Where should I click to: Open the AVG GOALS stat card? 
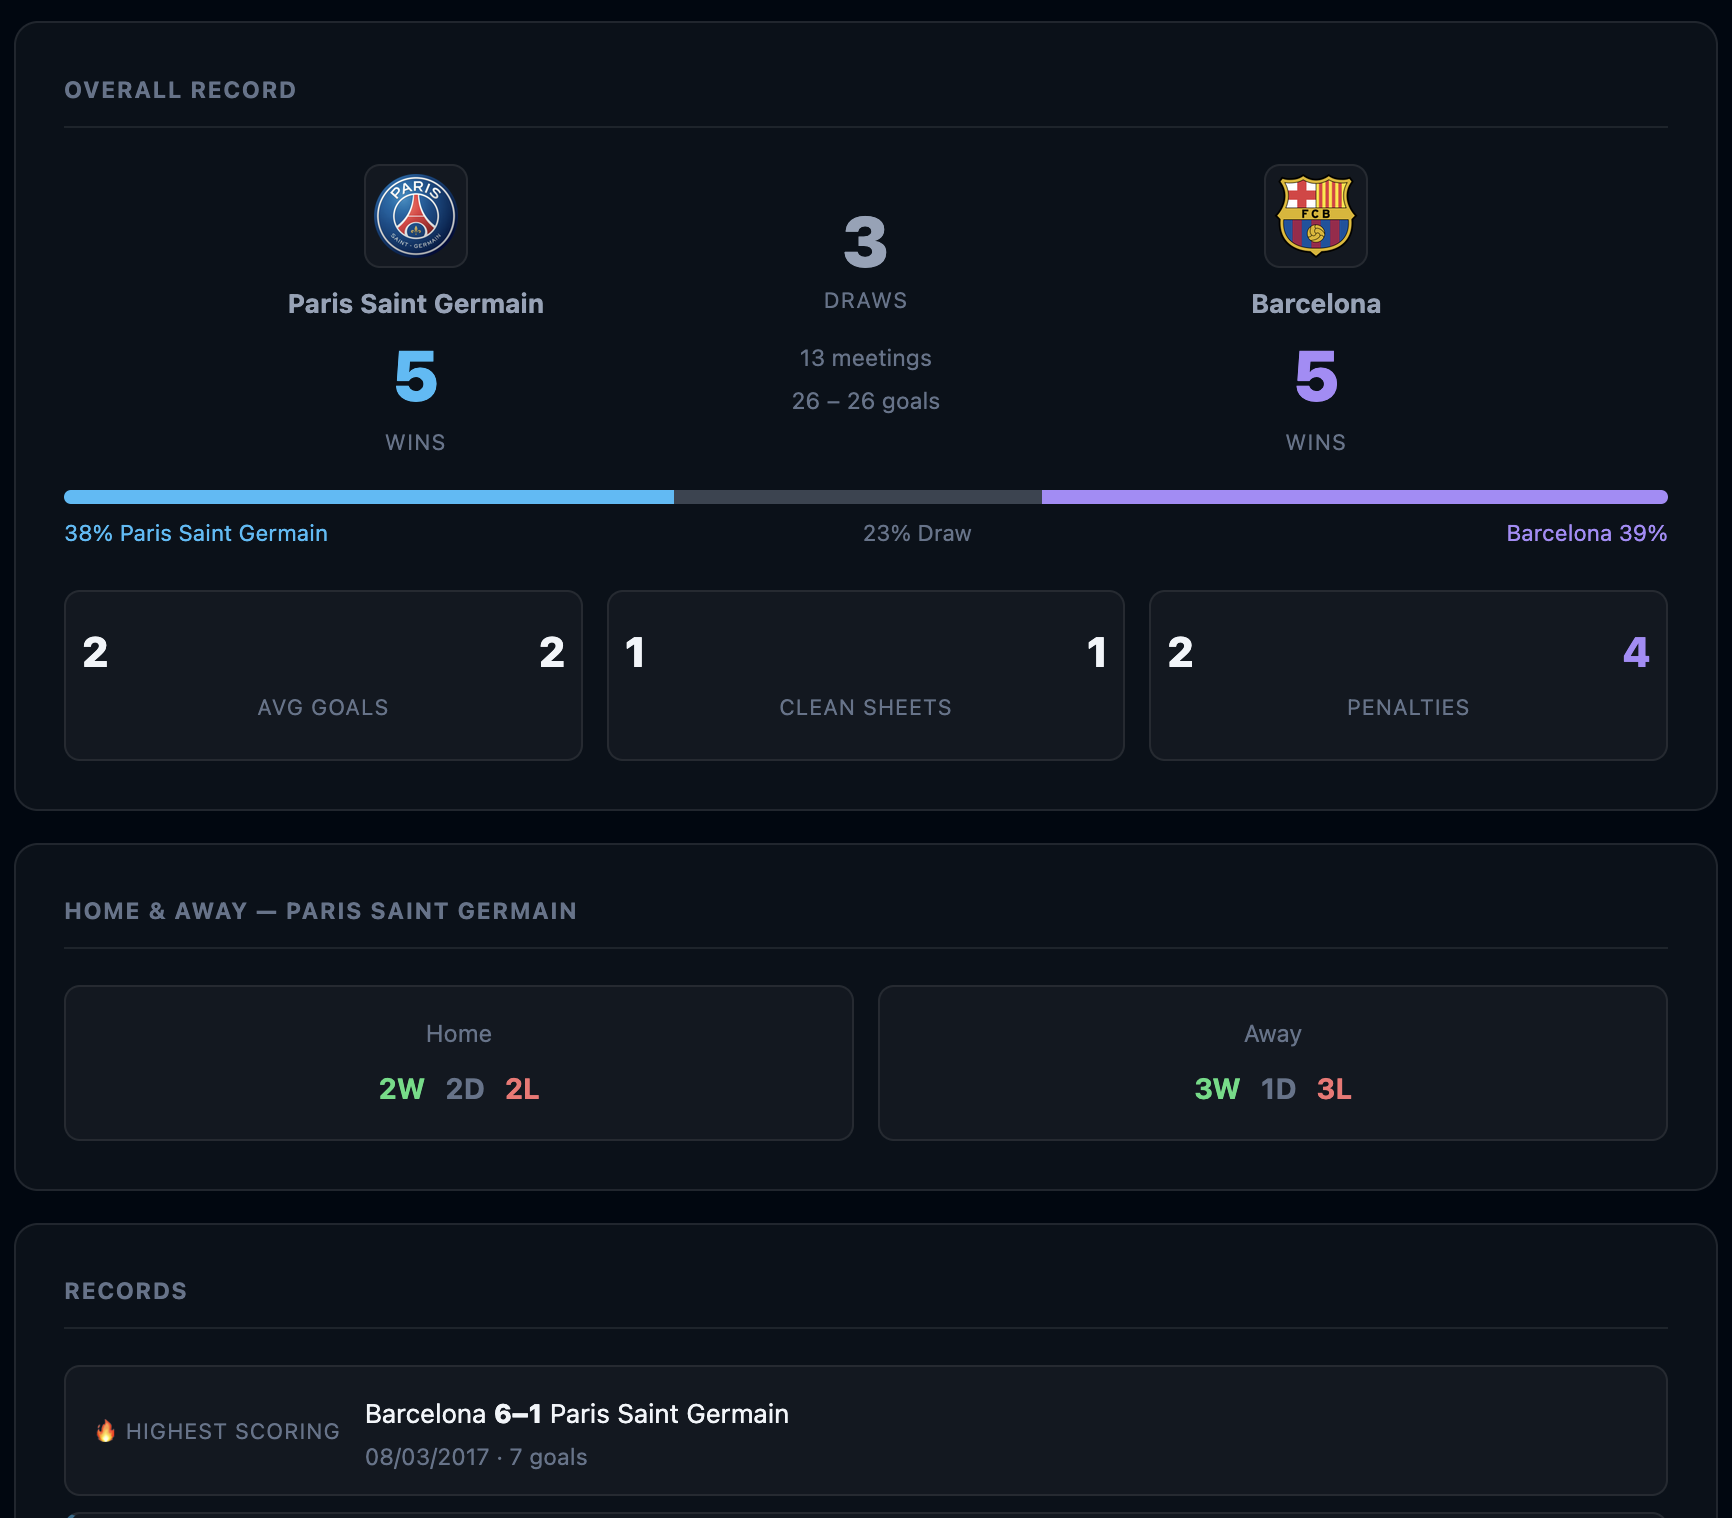pos(323,675)
